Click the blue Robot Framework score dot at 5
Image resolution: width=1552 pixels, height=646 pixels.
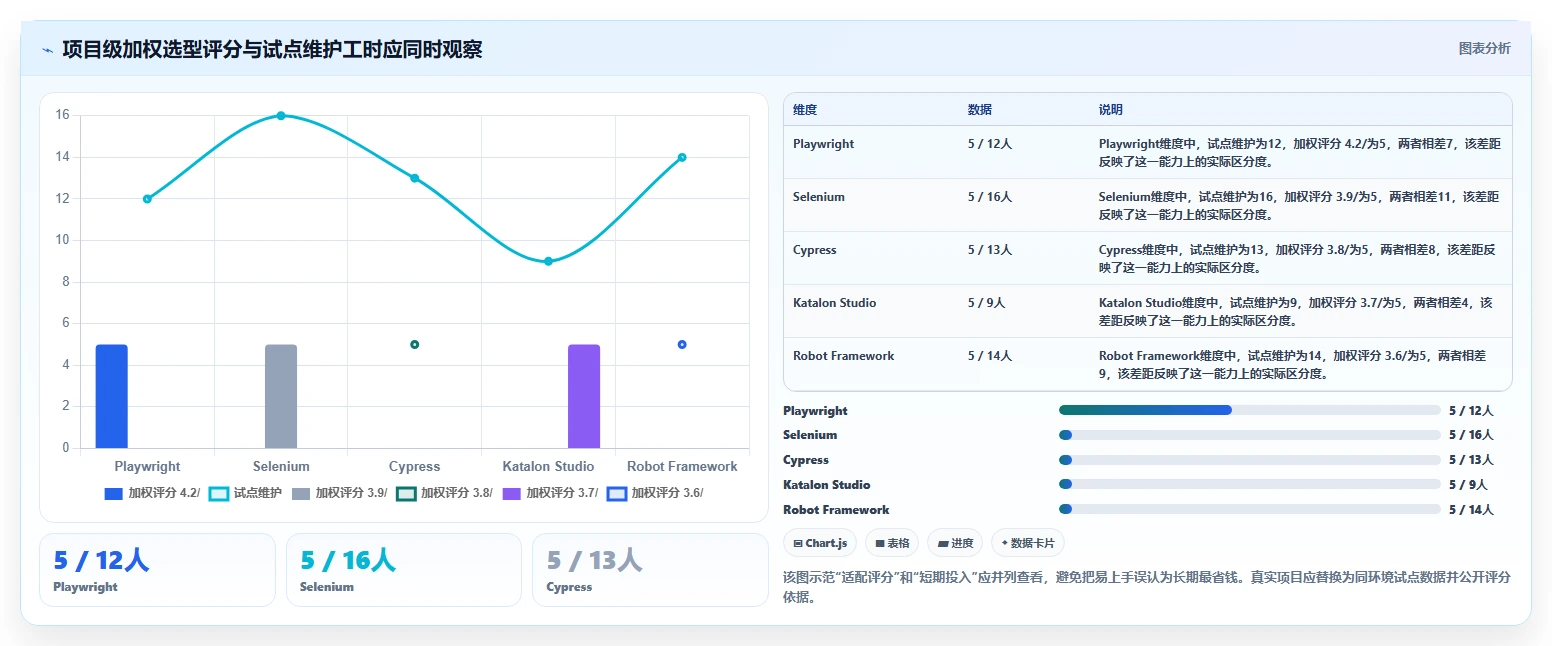[682, 344]
